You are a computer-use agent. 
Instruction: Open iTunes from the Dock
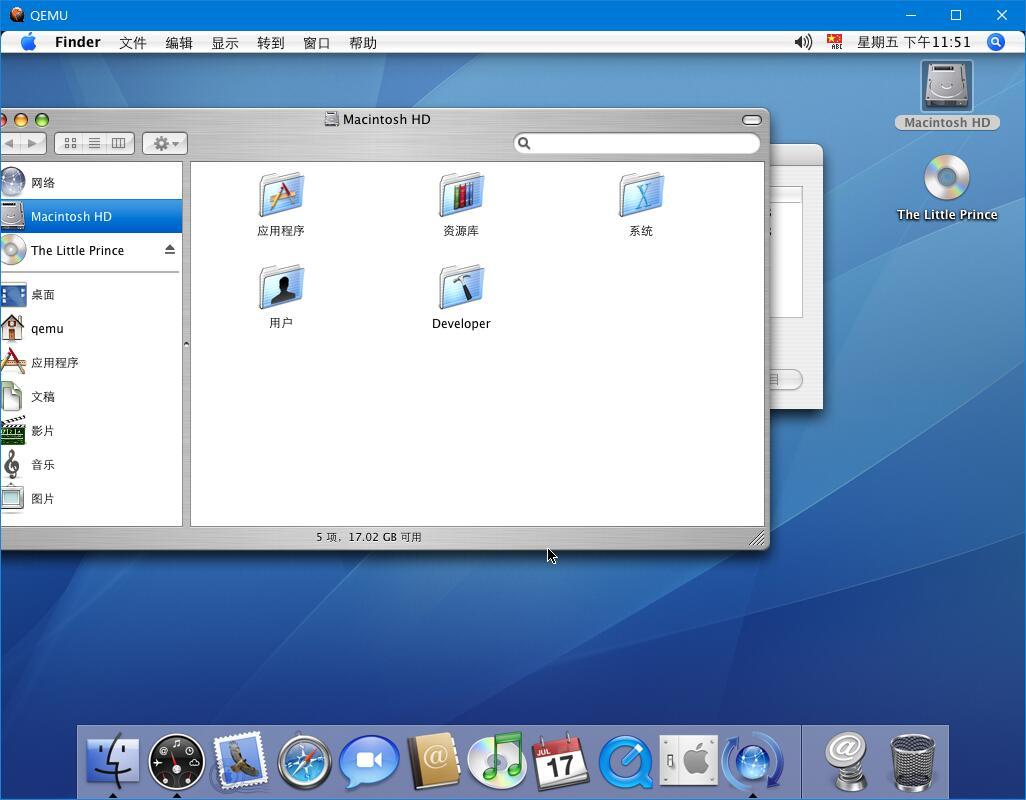pyautogui.click(x=497, y=762)
